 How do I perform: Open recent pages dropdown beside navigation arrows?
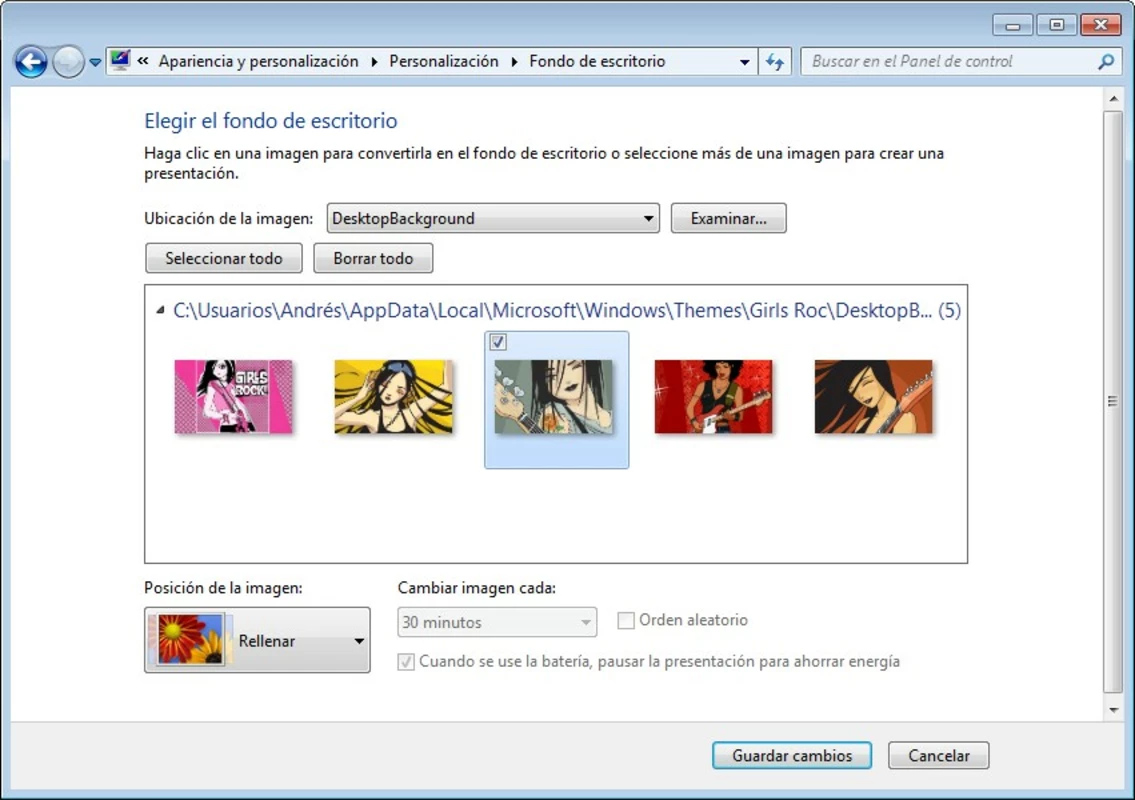(95, 62)
